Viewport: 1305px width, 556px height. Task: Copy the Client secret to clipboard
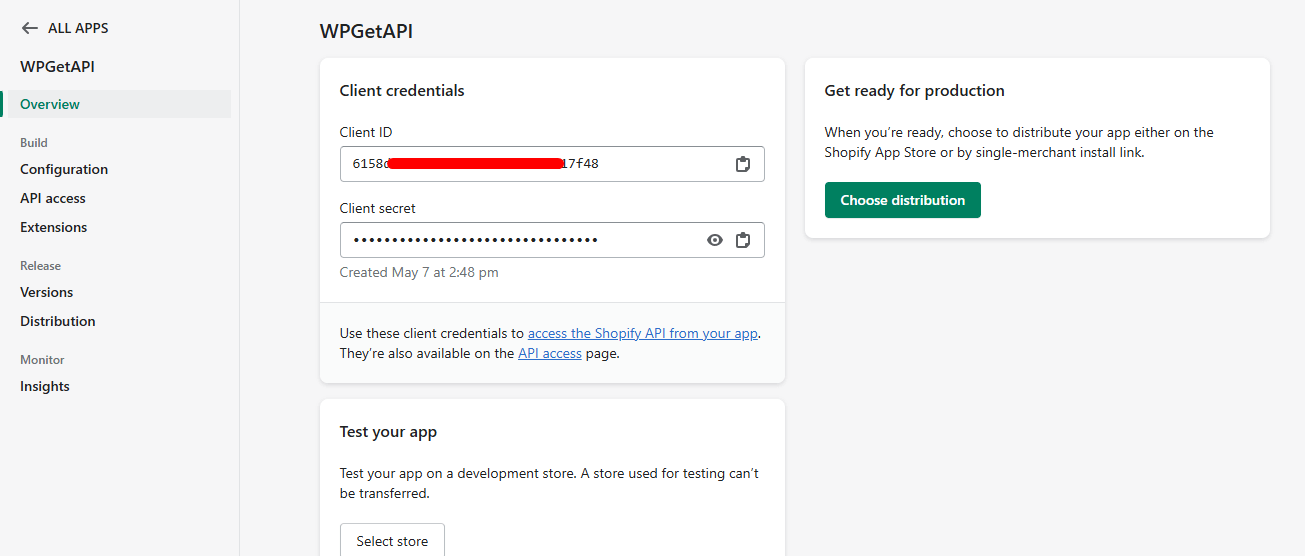coord(742,240)
